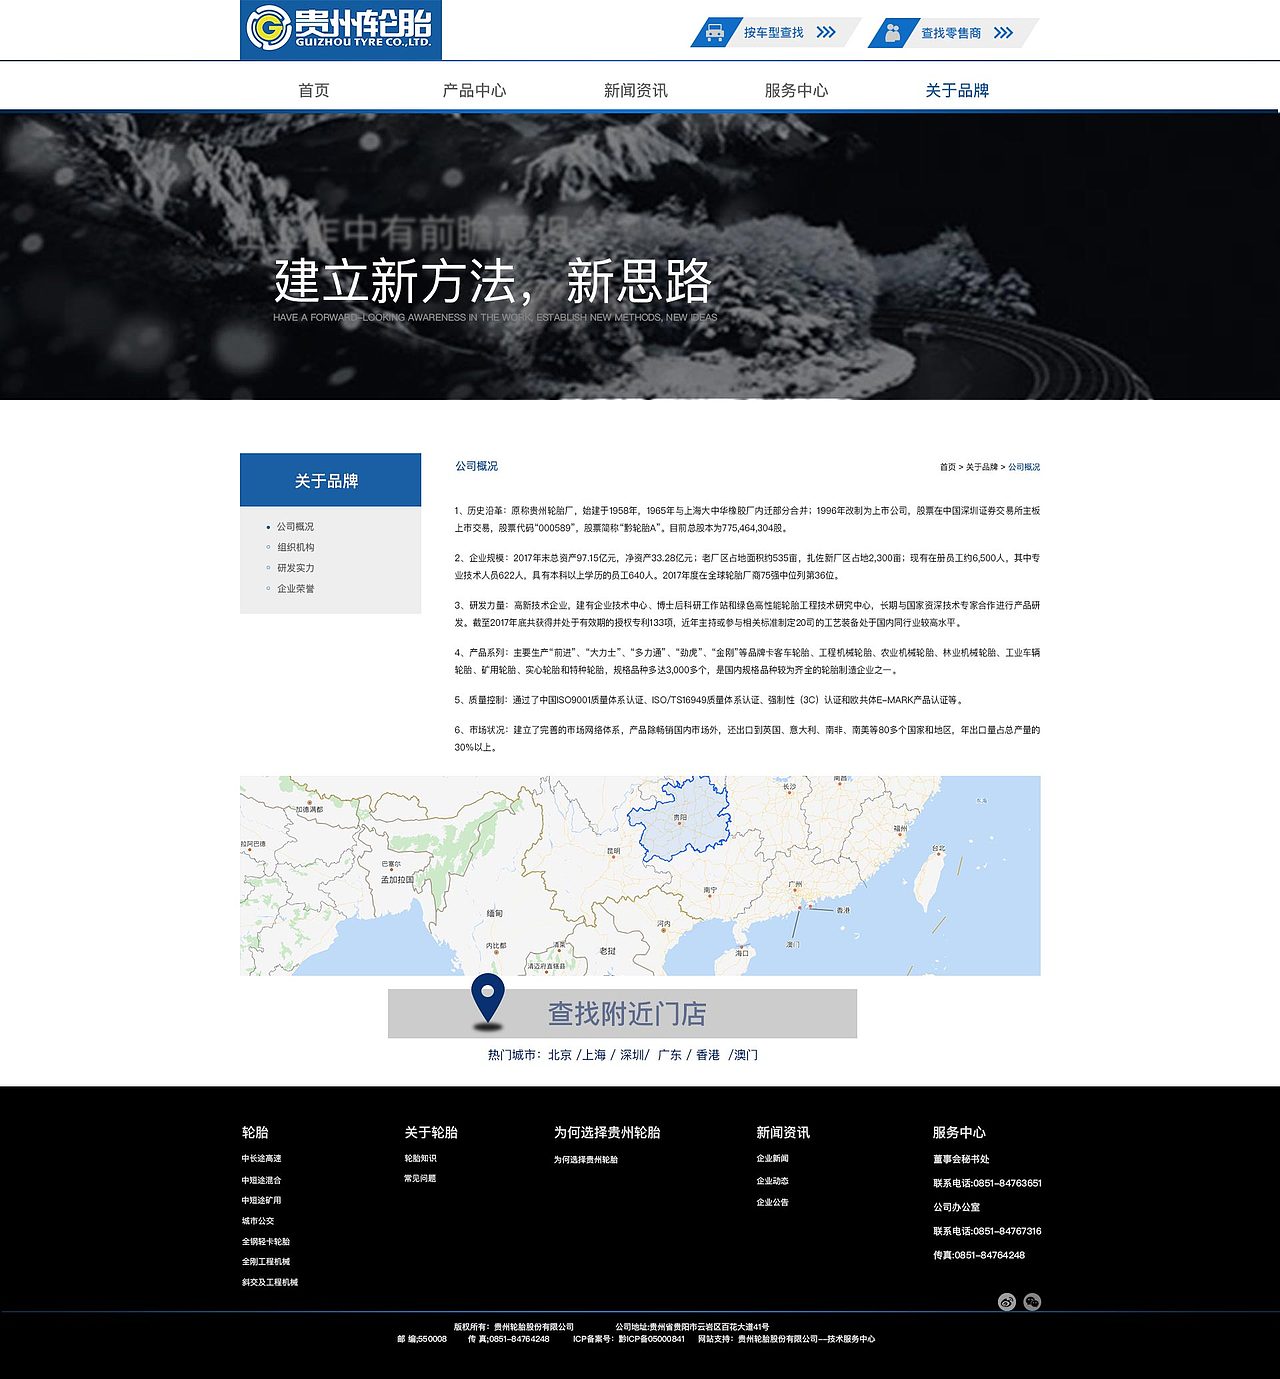Open 查找零售商 find retailer button

(x=953, y=32)
